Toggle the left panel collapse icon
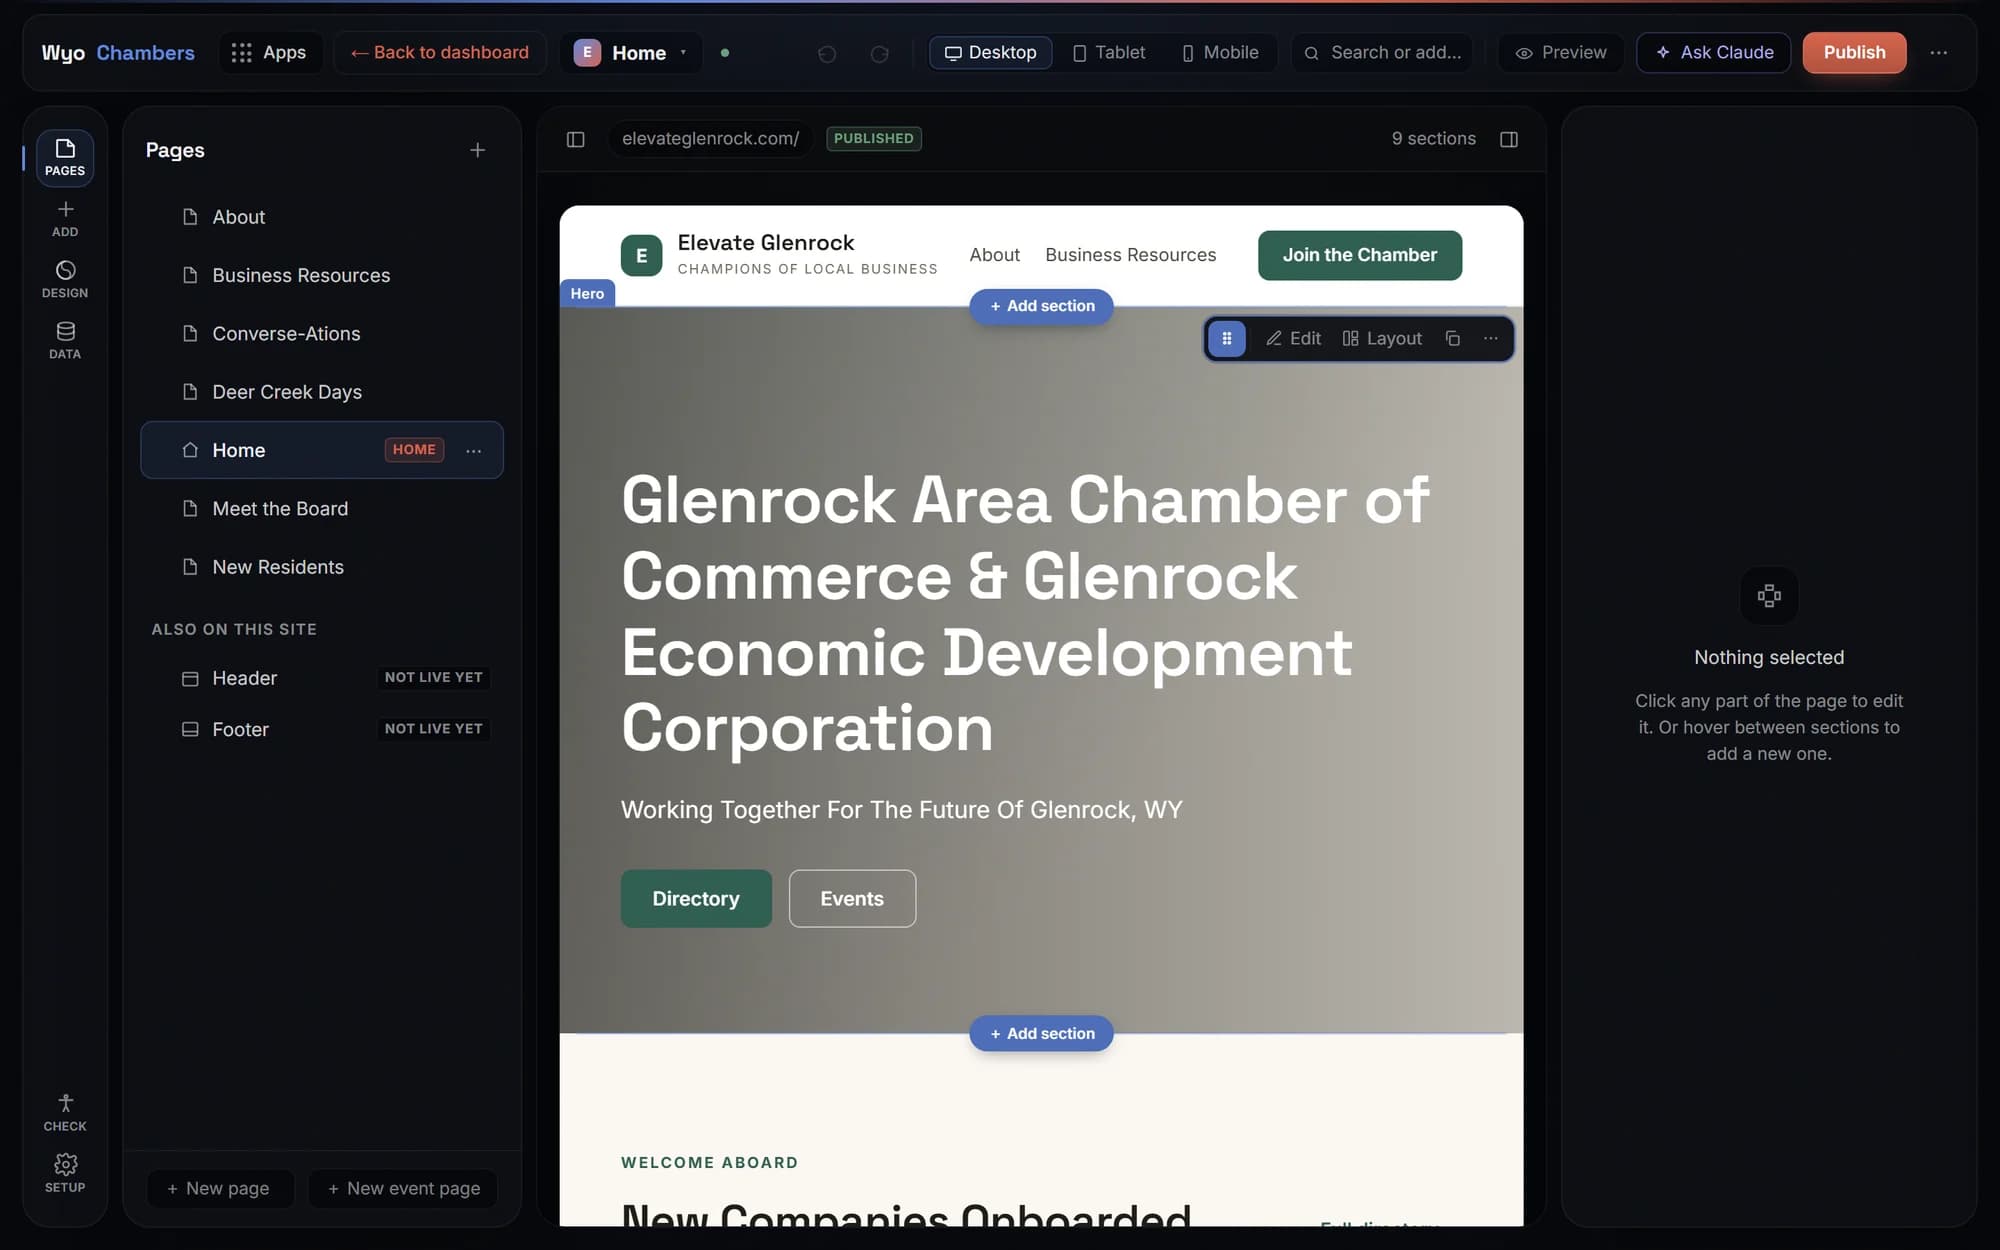2000x1250 pixels. (x=575, y=139)
